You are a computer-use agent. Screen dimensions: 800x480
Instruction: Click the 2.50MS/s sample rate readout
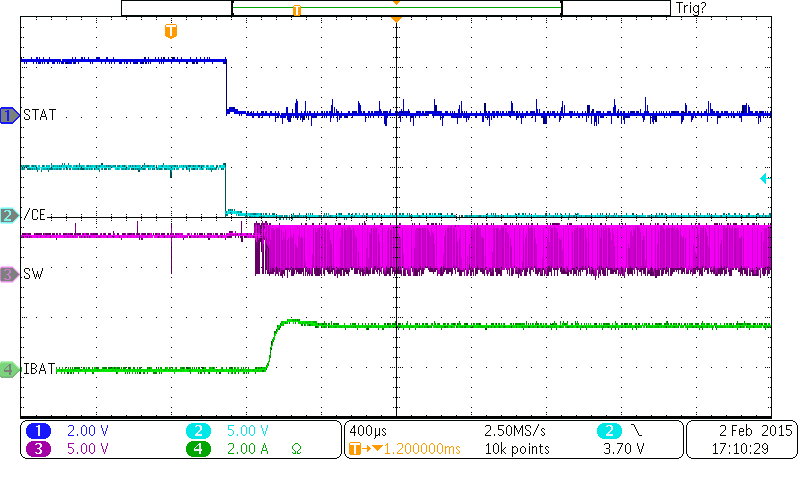[515, 430]
